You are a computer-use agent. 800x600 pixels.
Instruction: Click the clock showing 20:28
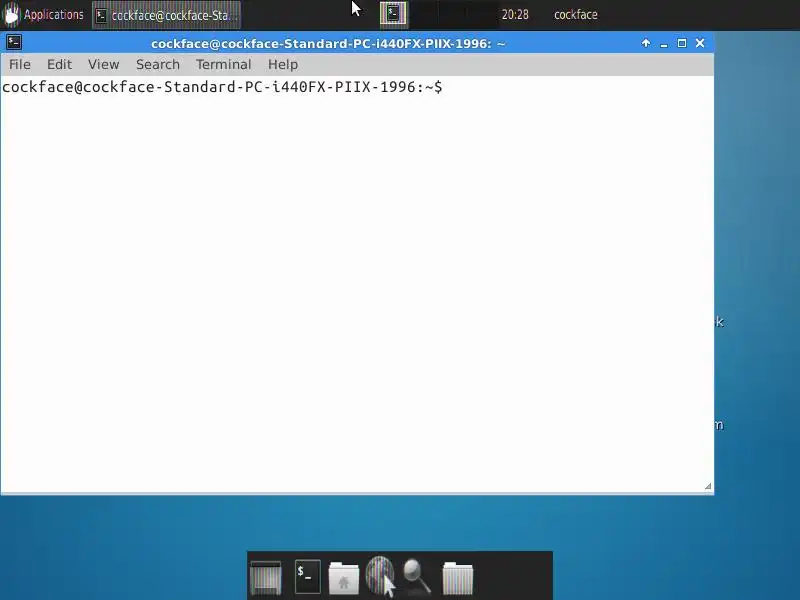coord(515,15)
